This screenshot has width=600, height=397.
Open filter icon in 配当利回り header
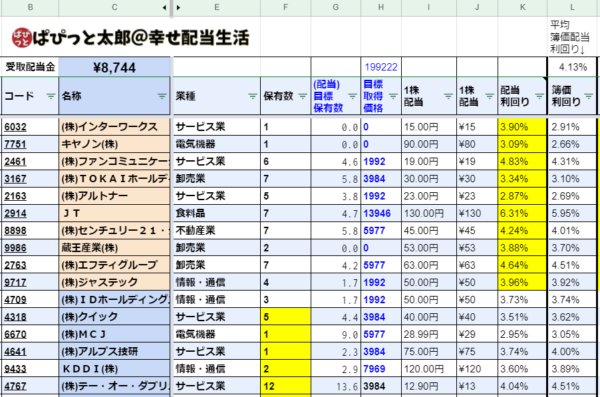540,96
